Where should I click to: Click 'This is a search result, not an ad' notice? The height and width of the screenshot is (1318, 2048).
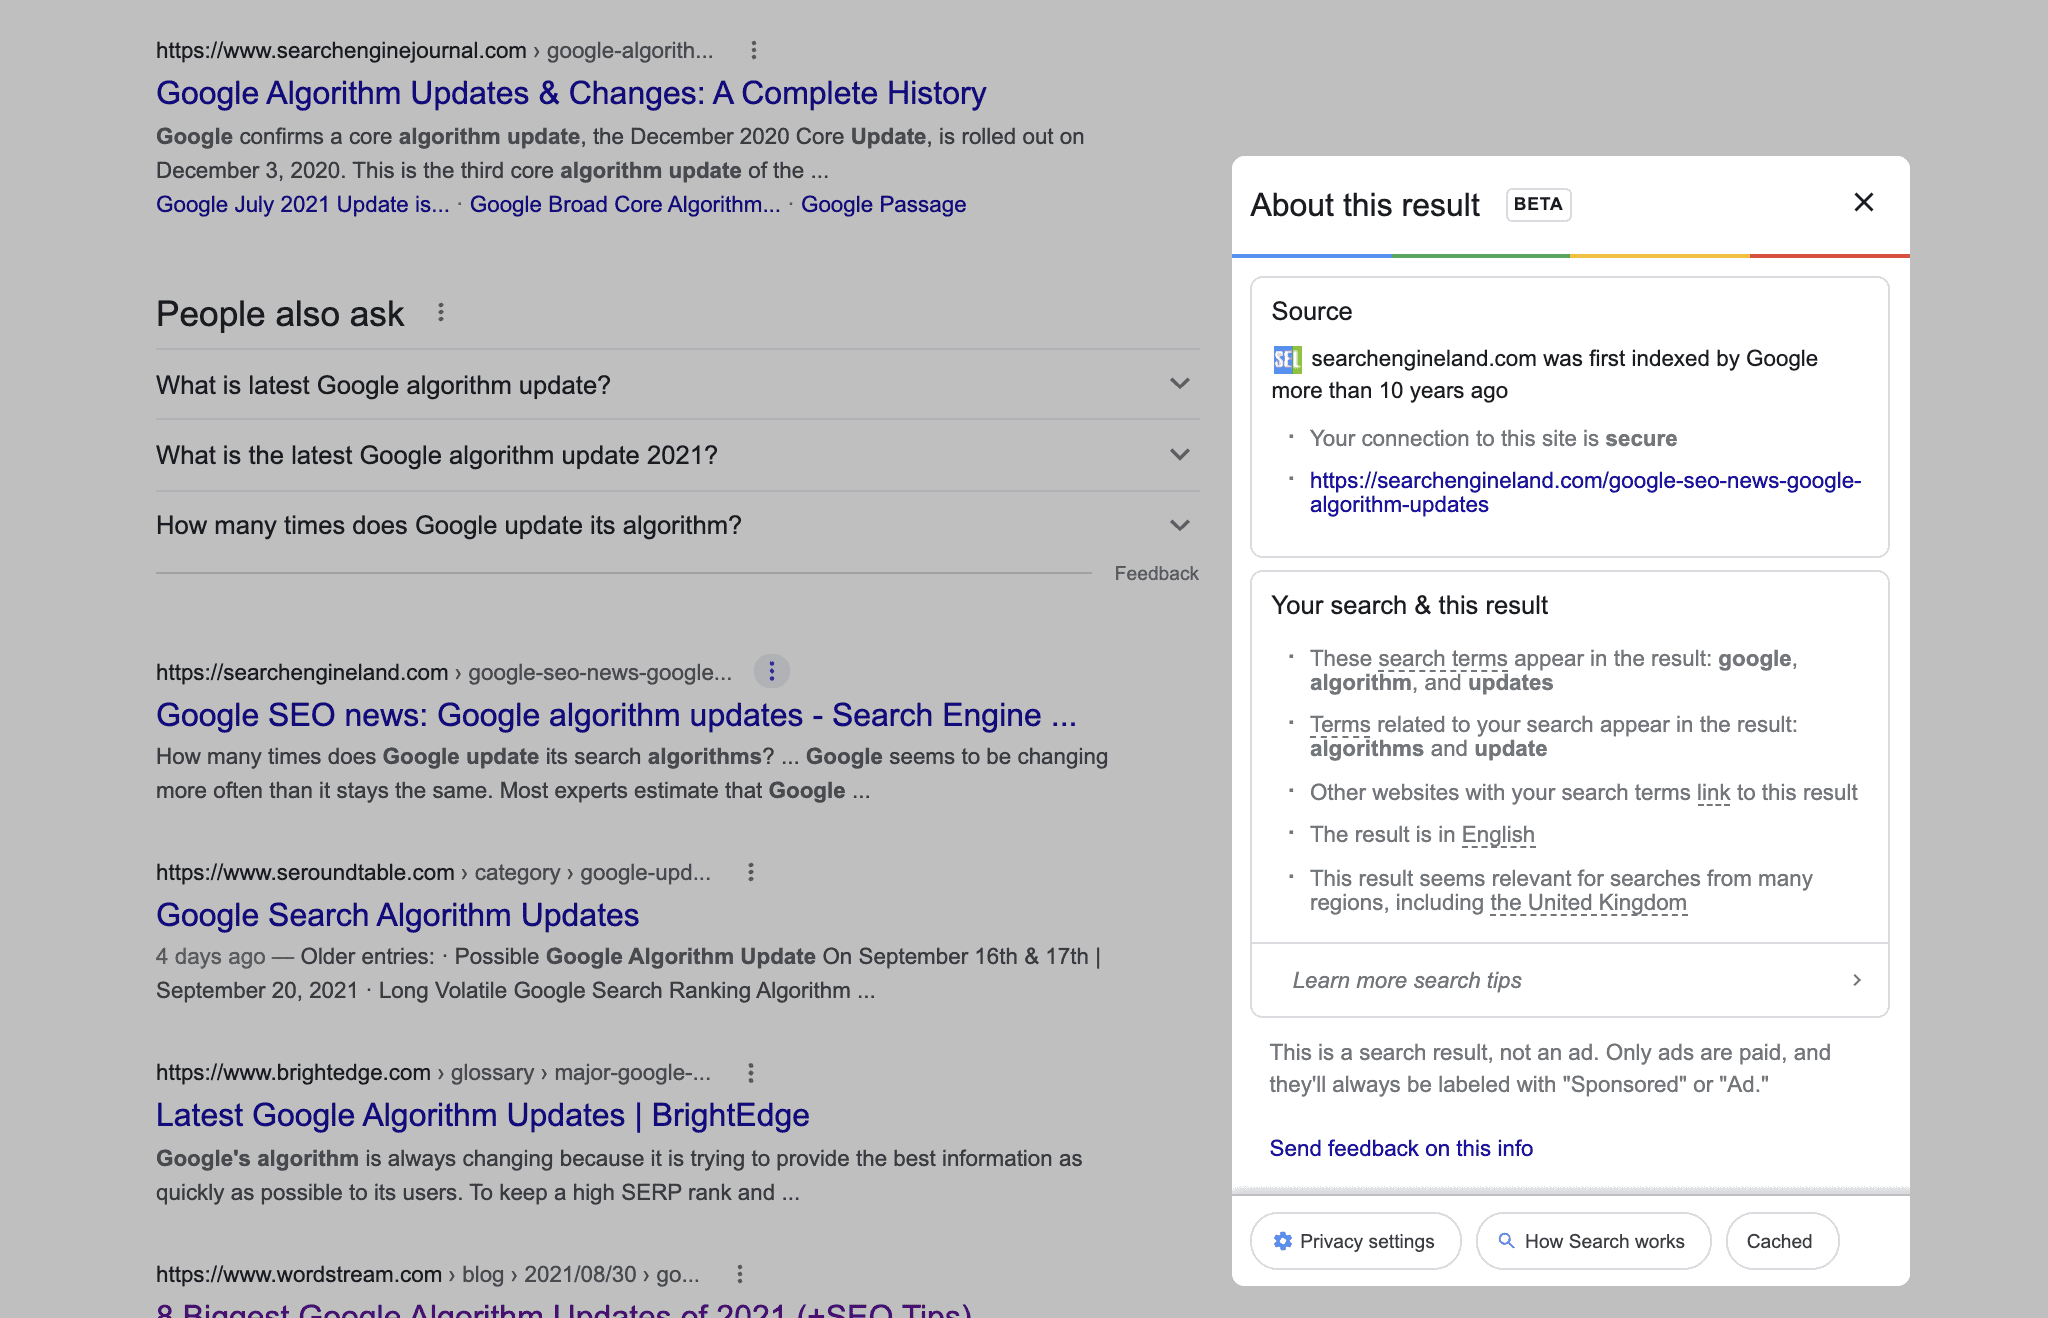tap(1549, 1068)
